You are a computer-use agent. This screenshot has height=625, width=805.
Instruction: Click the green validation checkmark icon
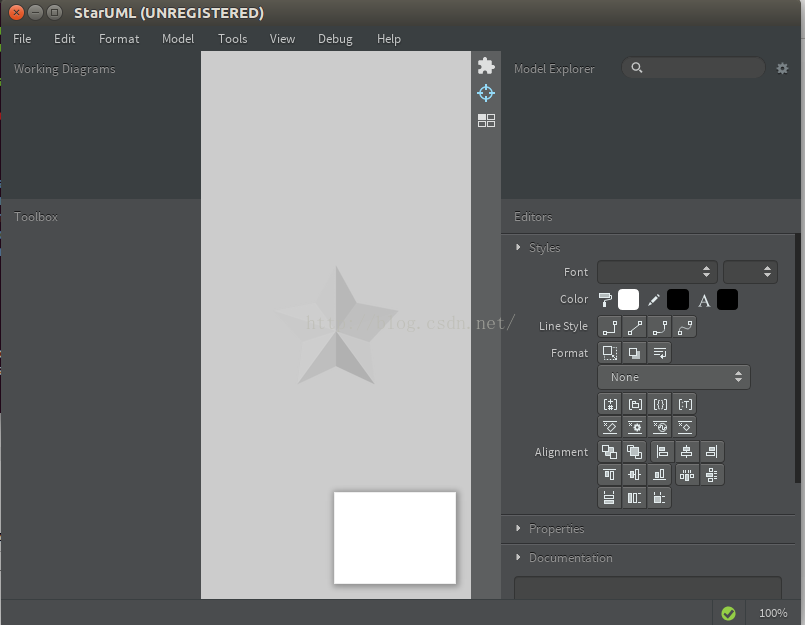[728, 613]
